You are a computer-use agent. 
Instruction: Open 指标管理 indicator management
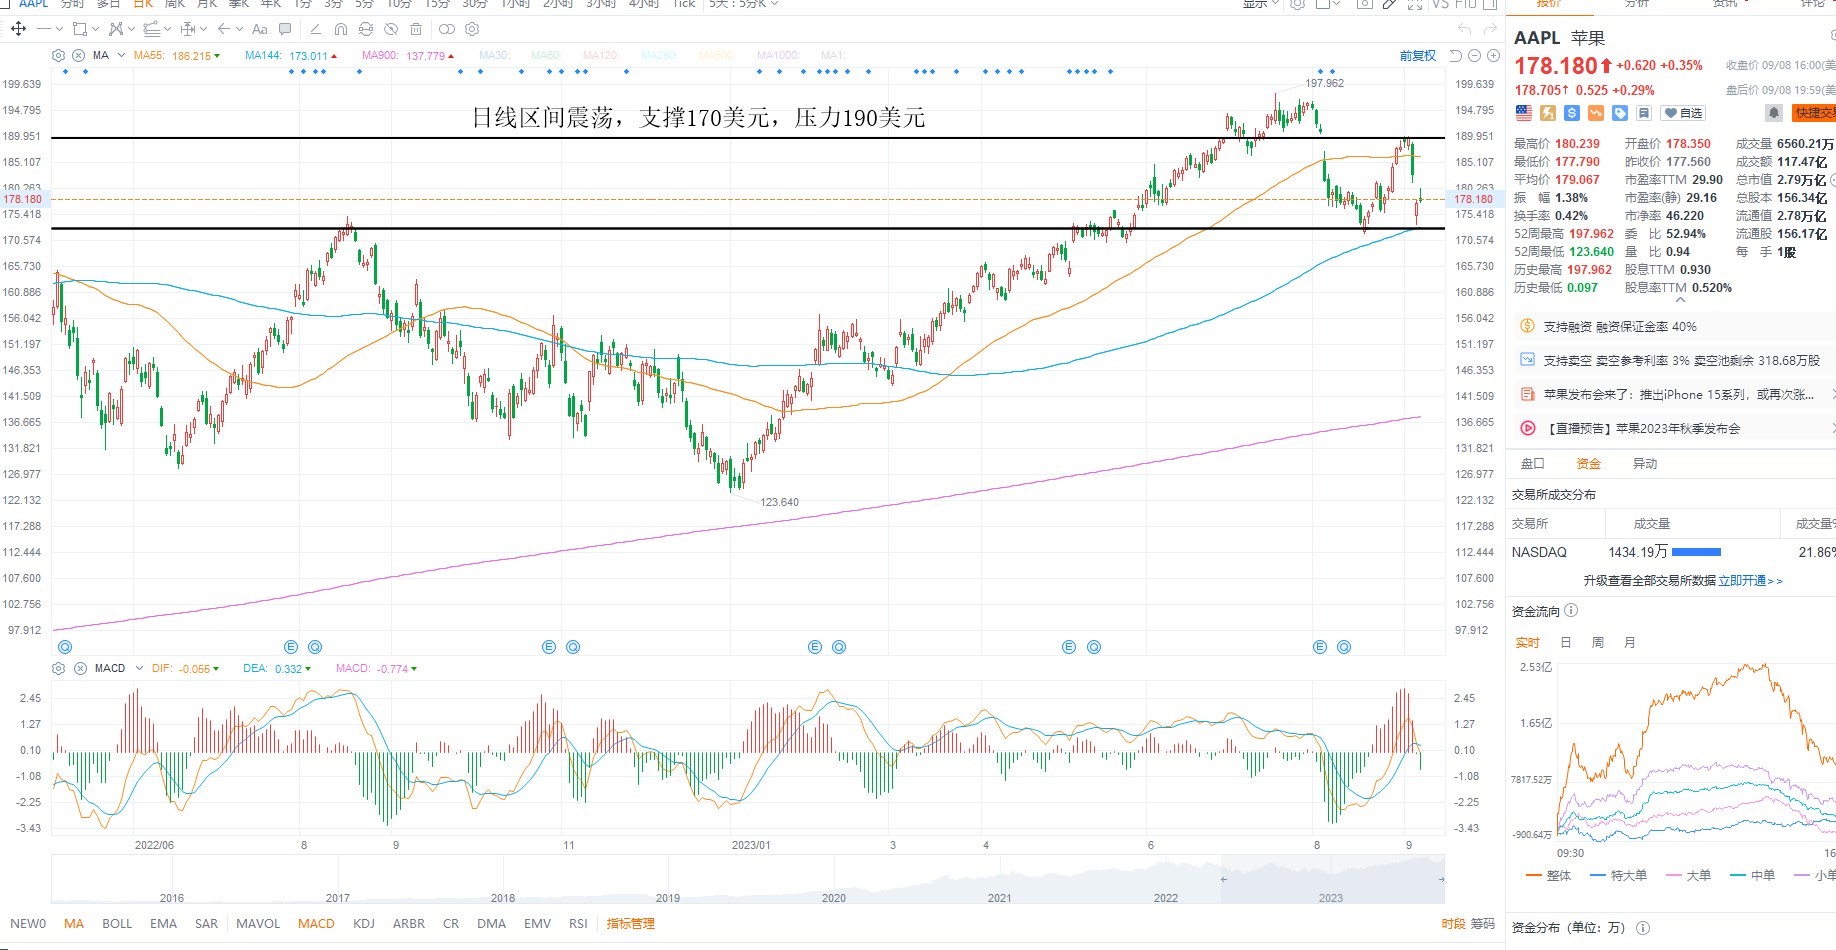630,924
